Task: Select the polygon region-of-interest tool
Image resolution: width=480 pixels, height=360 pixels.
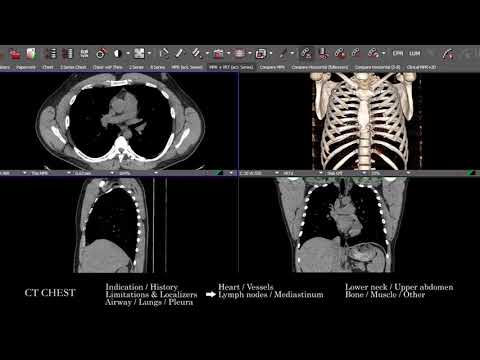Action: [x=164, y=53]
